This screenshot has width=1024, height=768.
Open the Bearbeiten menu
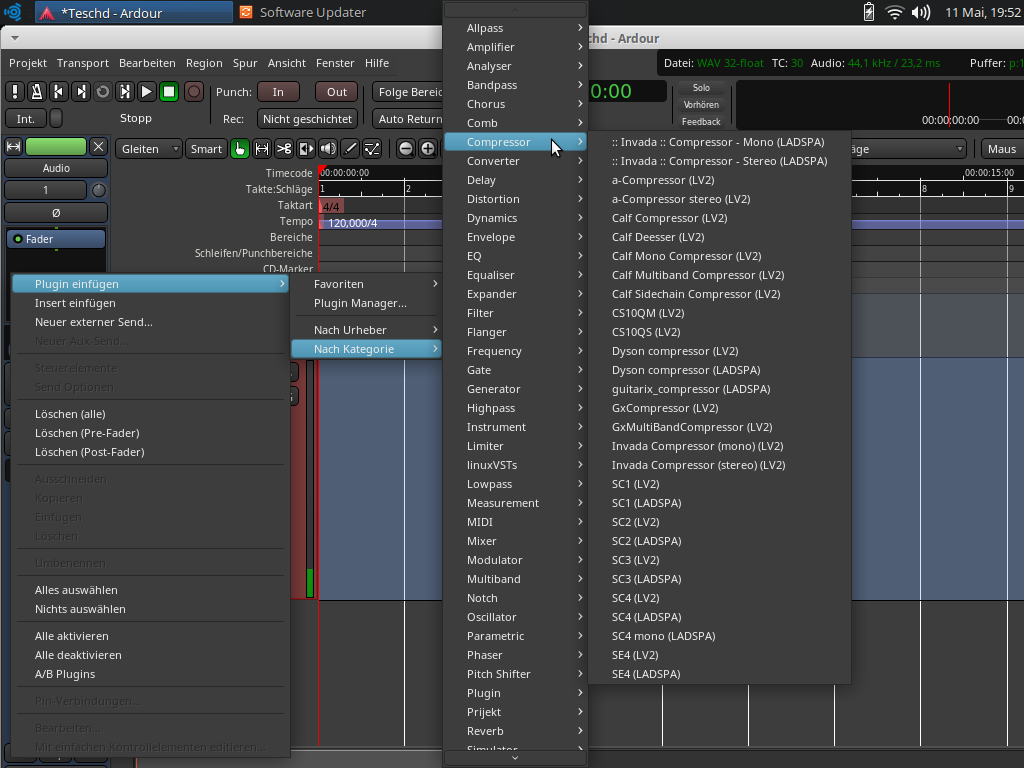coord(147,63)
